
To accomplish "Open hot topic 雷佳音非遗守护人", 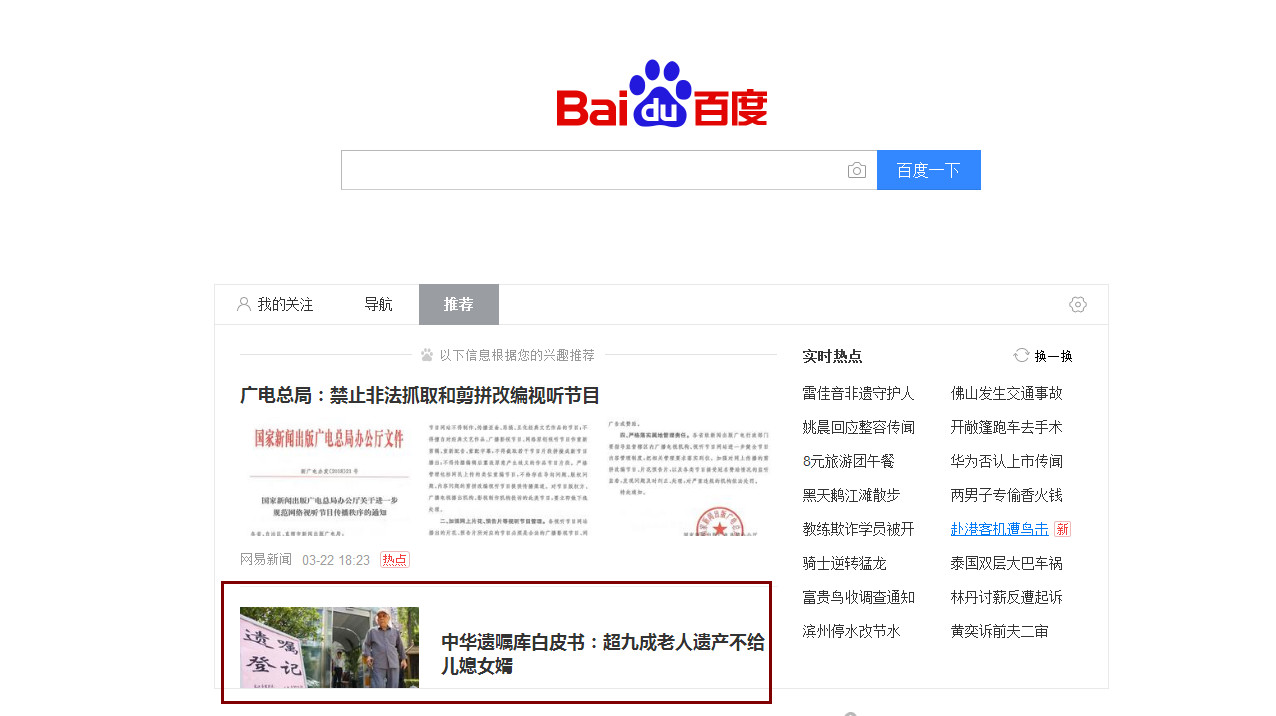I will click(858, 394).
